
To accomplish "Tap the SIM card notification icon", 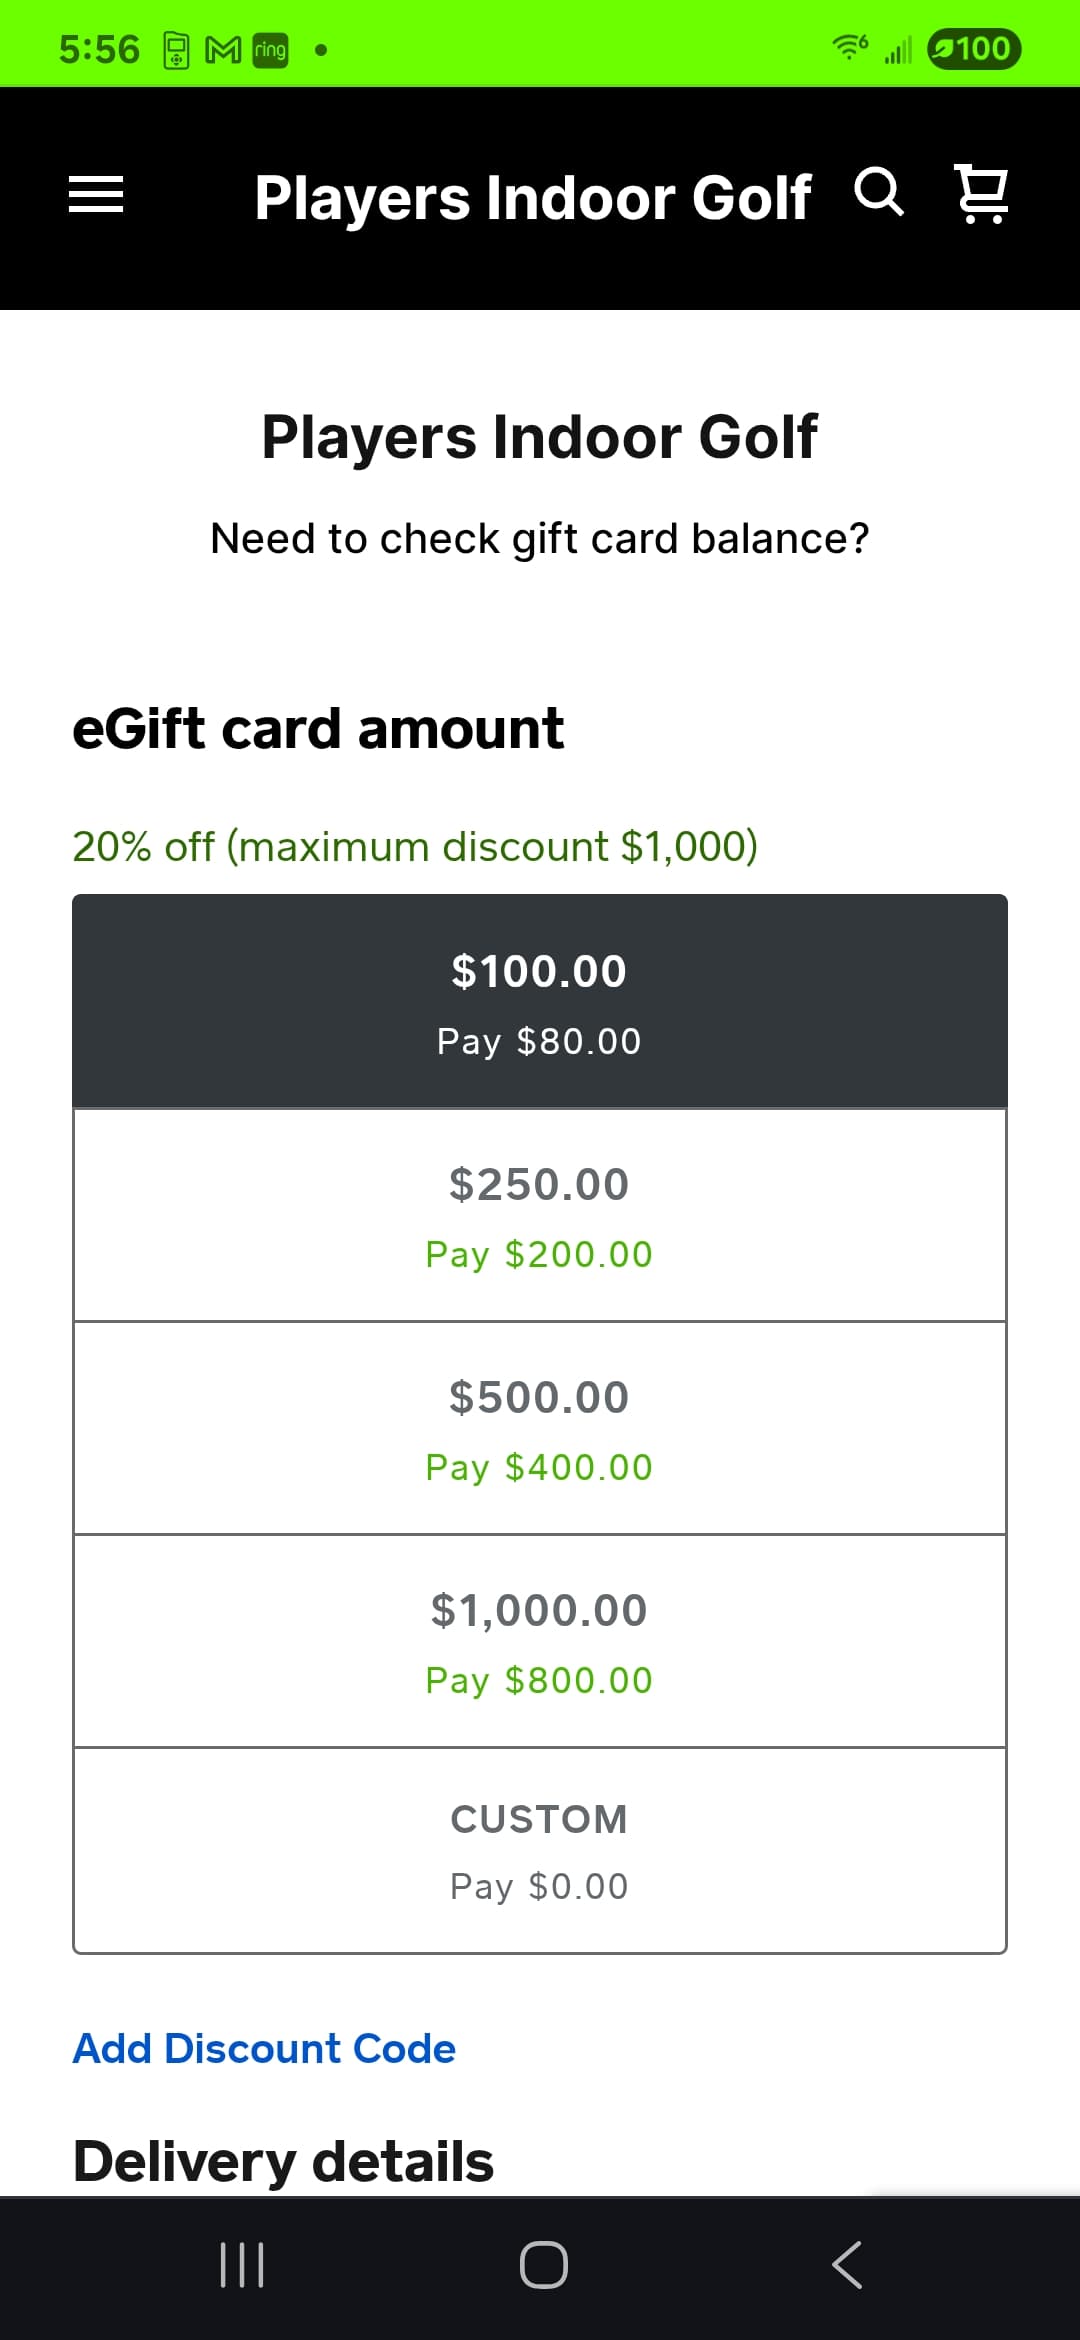I will [176, 50].
